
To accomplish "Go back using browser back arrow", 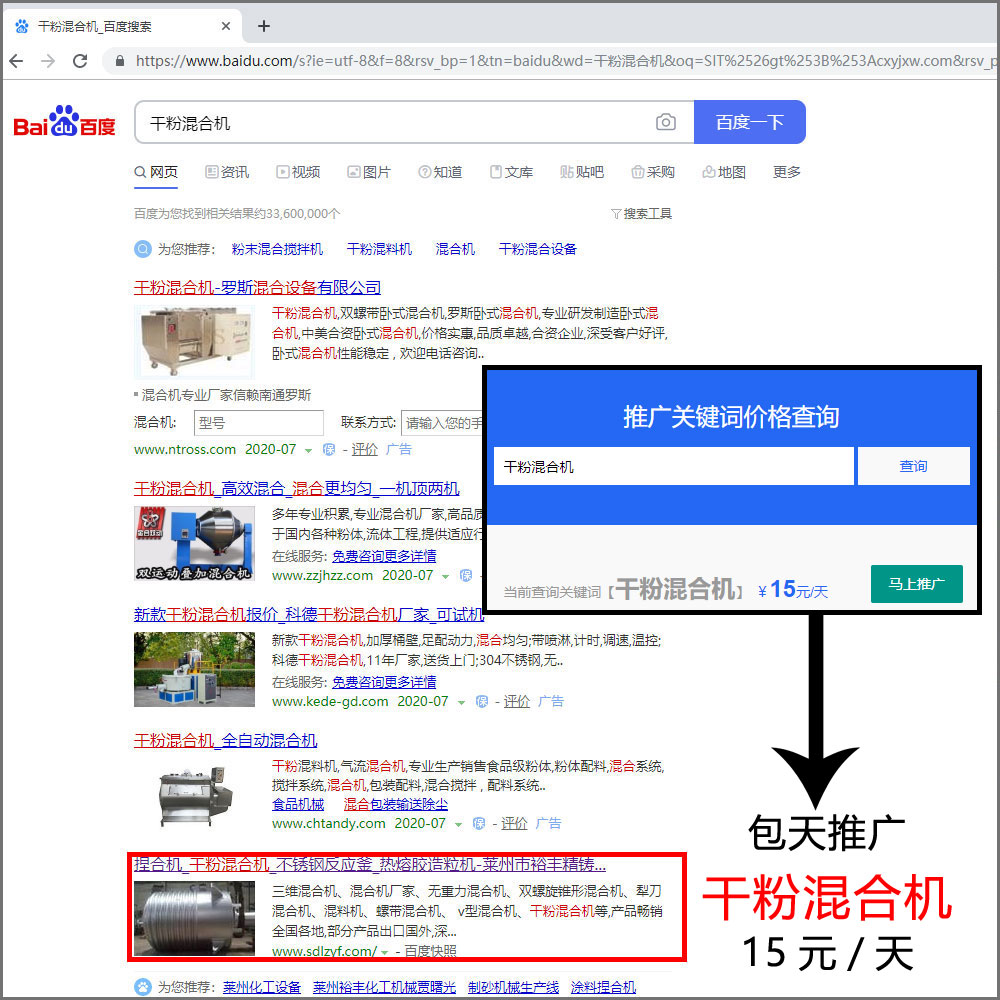I will pyautogui.click(x=16, y=61).
